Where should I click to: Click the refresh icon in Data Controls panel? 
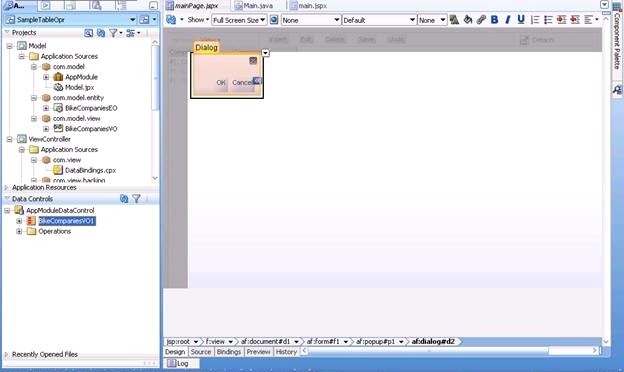pyautogui.click(x=124, y=199)
